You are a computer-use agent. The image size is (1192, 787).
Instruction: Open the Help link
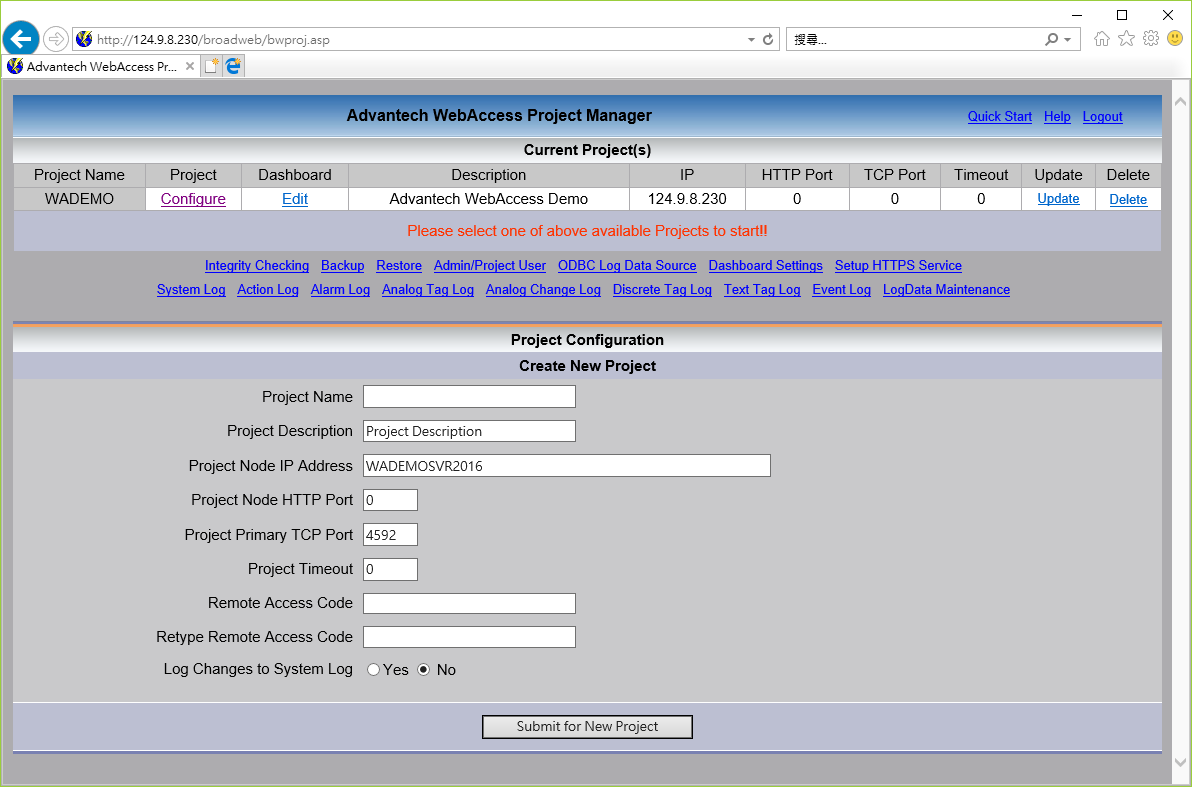click(x=1057, y=116)
